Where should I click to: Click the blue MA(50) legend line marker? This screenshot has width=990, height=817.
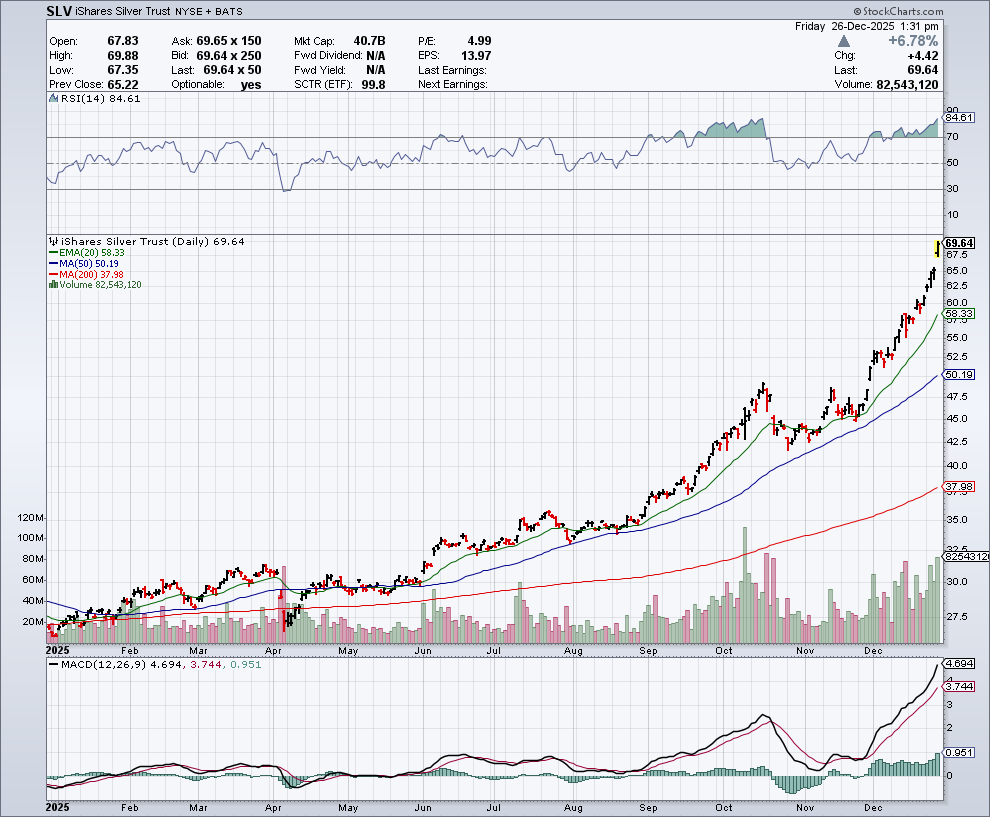click(54, 263)
